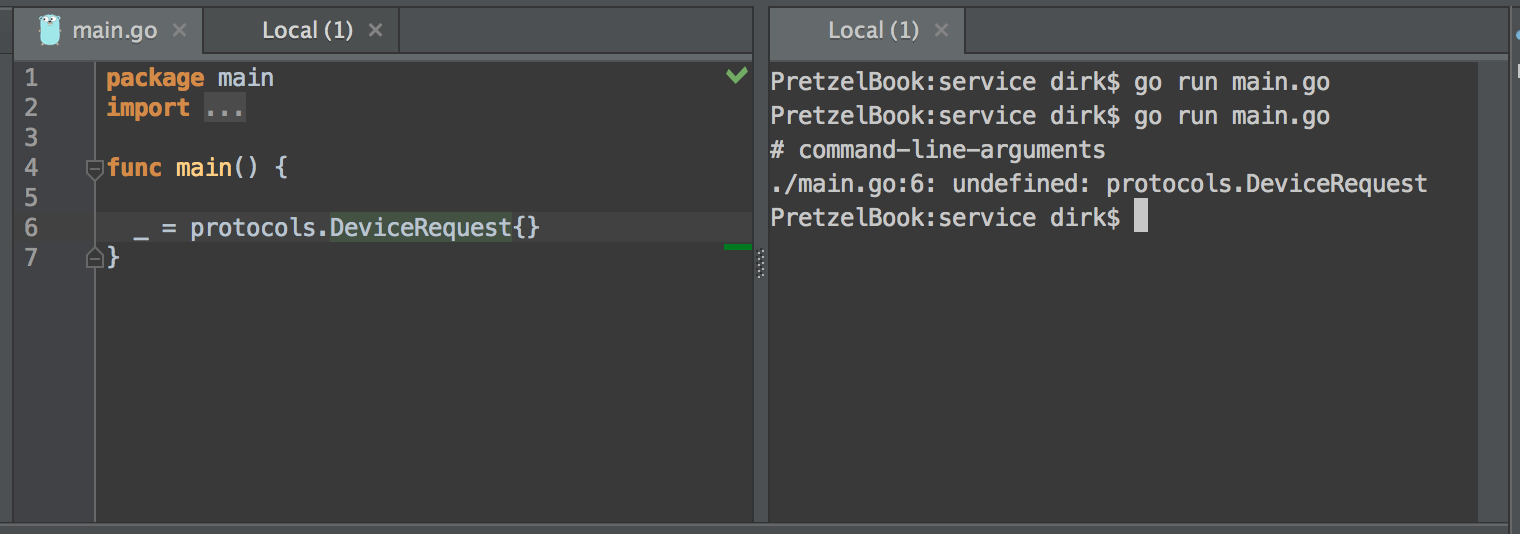Click the Go gopher icon on main.go tab
The height and width of the screenshot is (534, 1520).
click(50, 30)
